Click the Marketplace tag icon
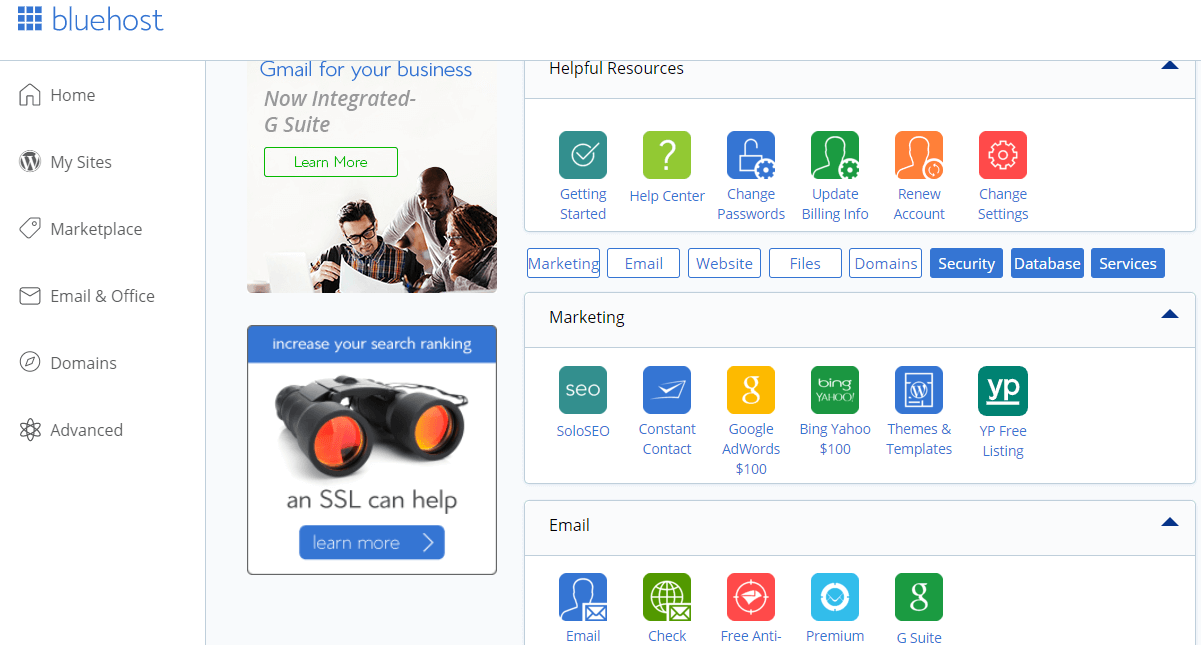Image resolution: width=1201 pixels, height=645 pixels. tap(30, 228)
